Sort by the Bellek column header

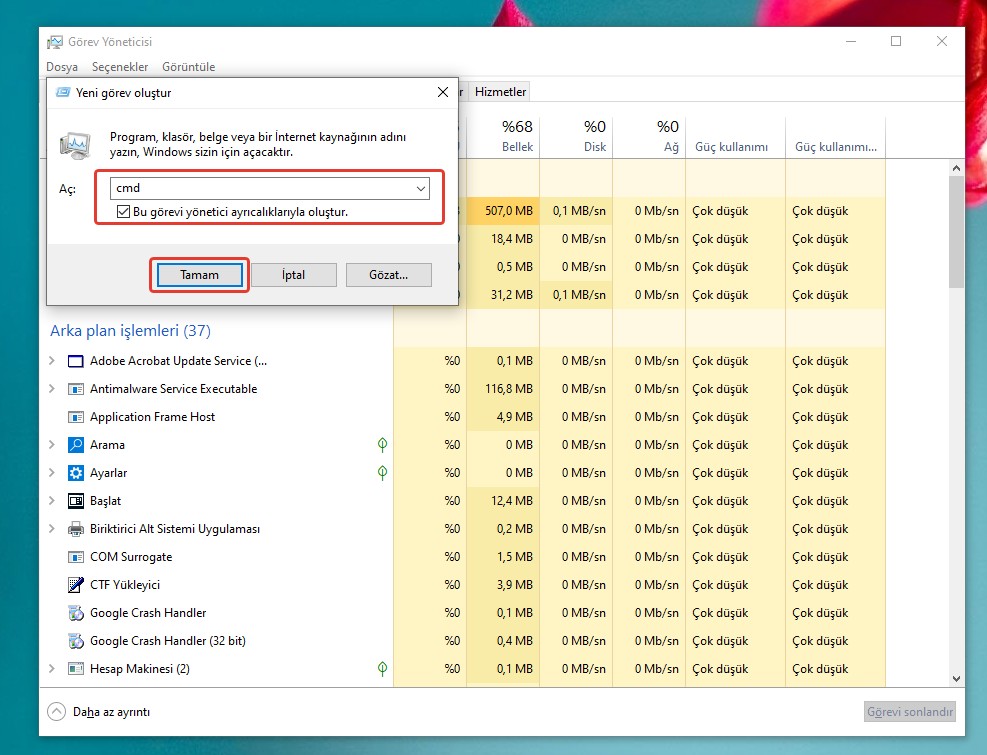518,137
